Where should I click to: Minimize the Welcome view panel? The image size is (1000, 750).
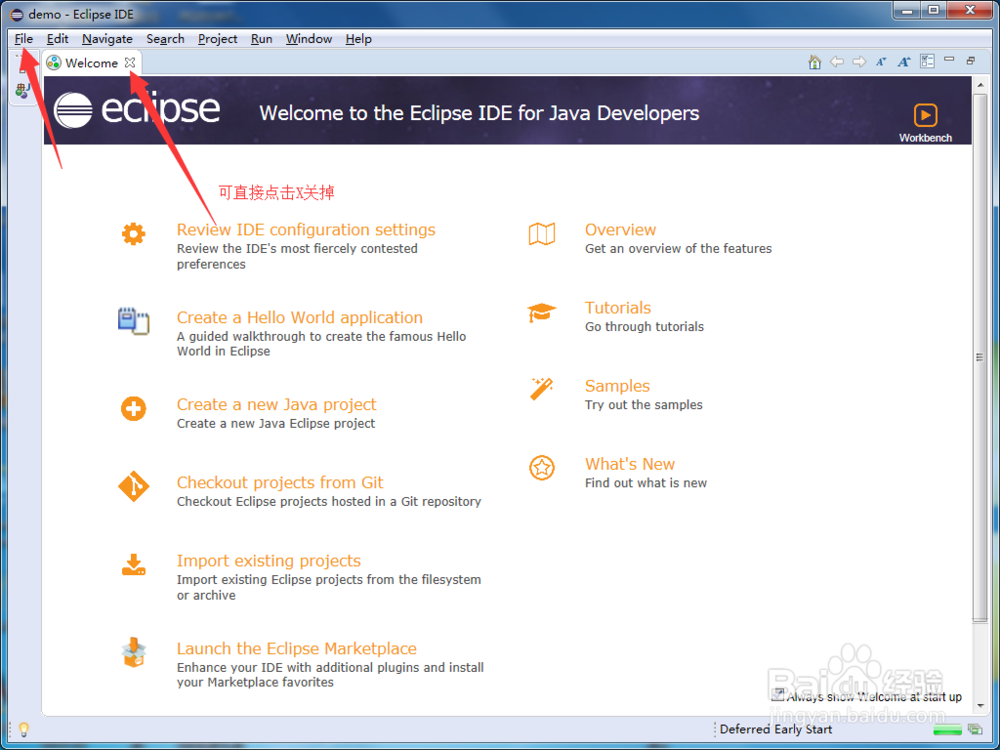point(949,59)
